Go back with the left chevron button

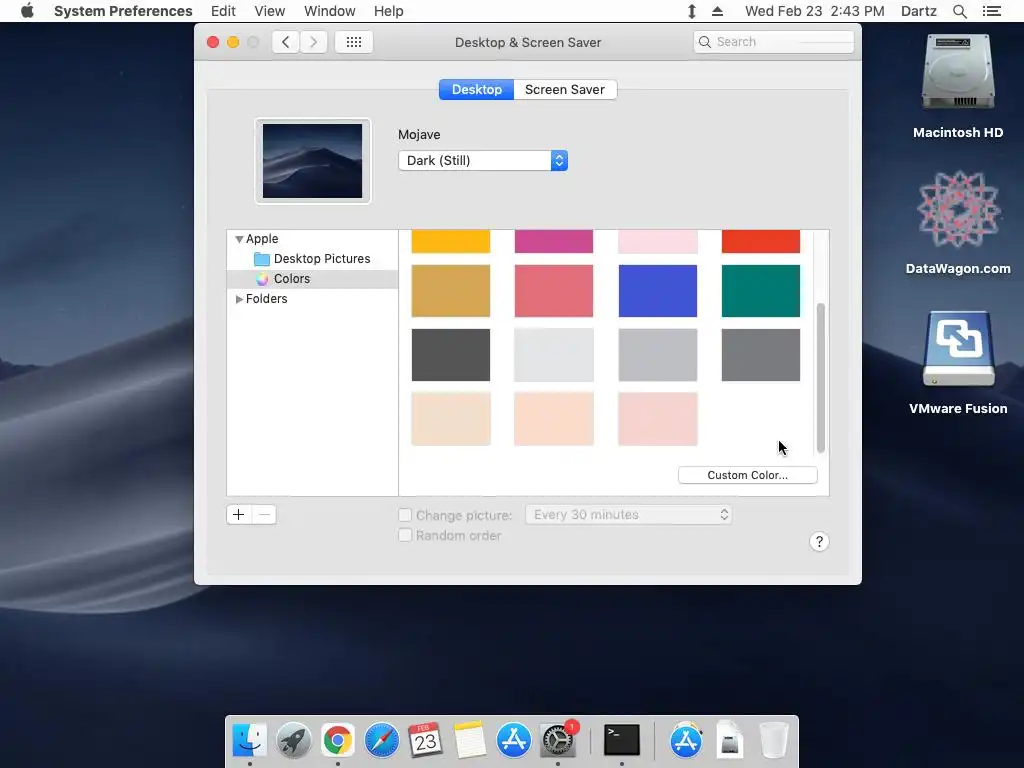(285, 42)
